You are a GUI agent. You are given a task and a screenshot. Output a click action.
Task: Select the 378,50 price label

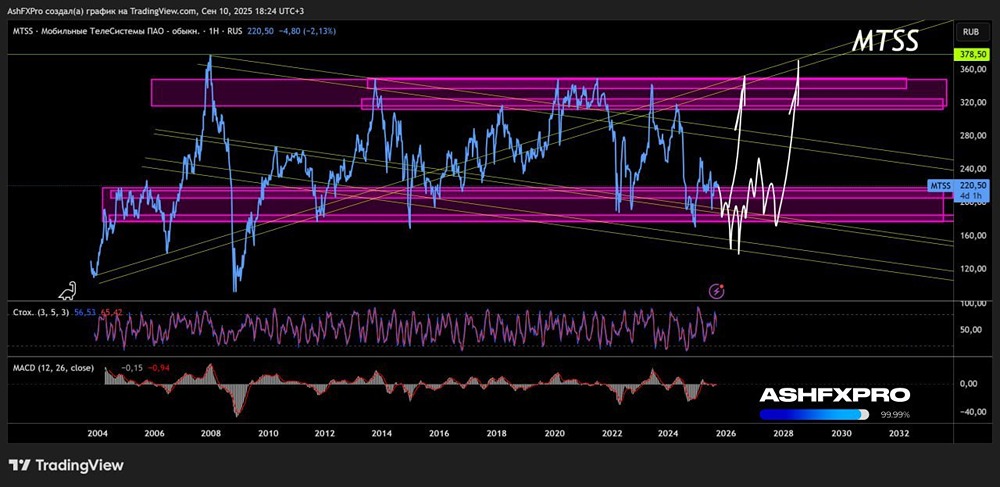click(x=971, y=55)
